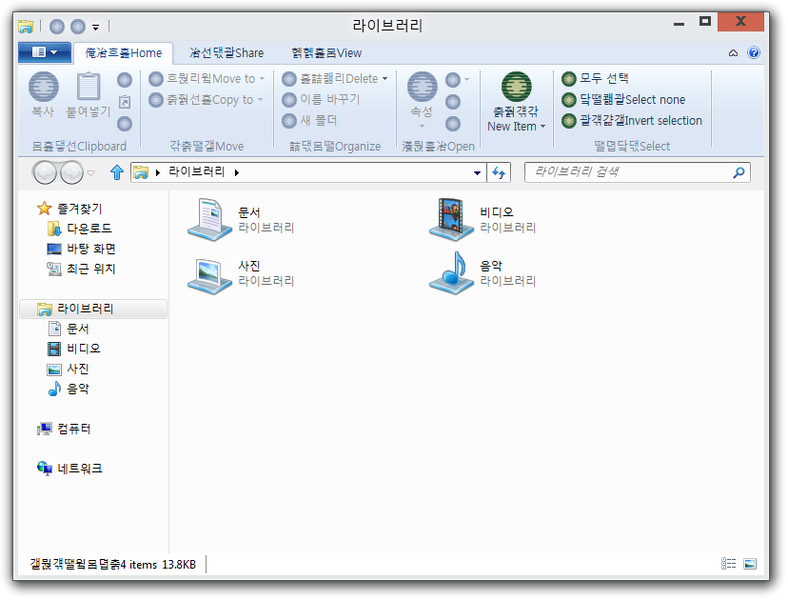This screenshot has height=600, width=788.
Task: Switch to details view in status bar
Action: (x=728, y=564)
